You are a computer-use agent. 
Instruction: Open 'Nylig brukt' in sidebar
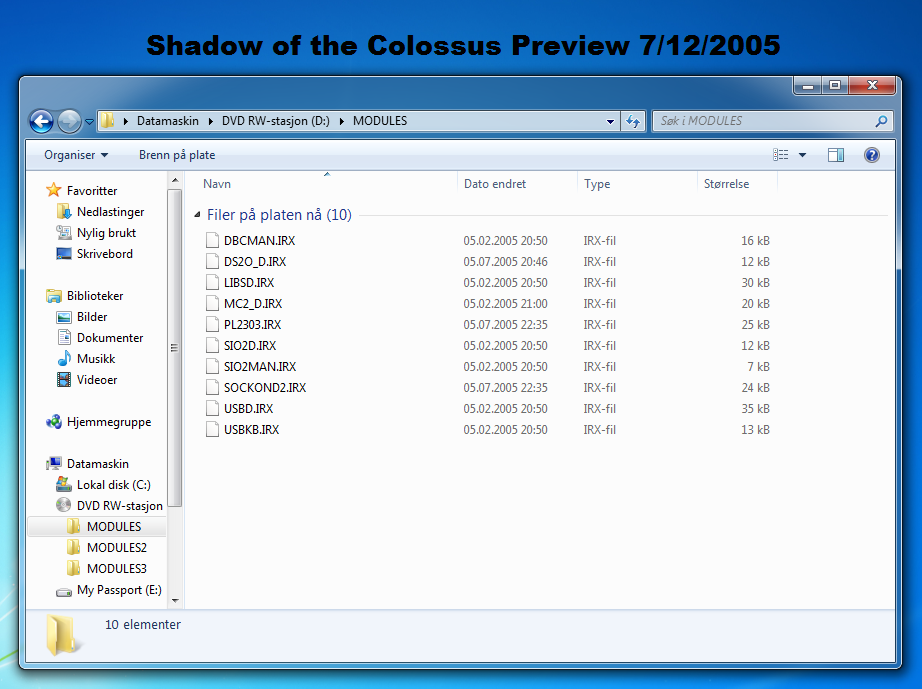106,233
